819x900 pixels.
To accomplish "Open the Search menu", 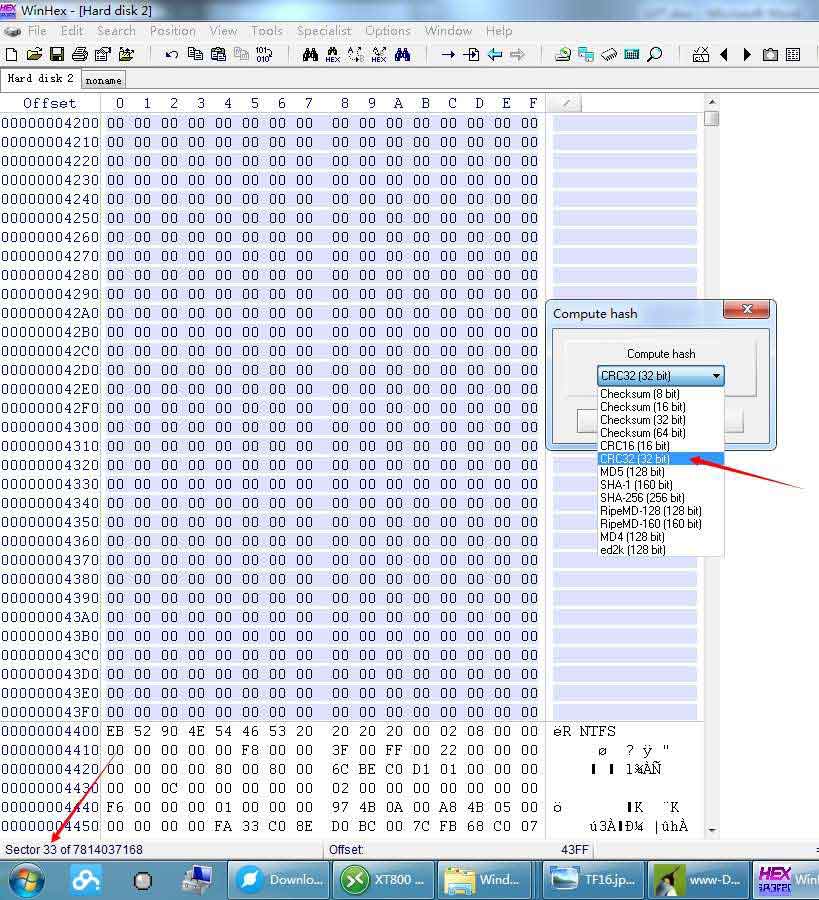I will click(x=116, y=31).
